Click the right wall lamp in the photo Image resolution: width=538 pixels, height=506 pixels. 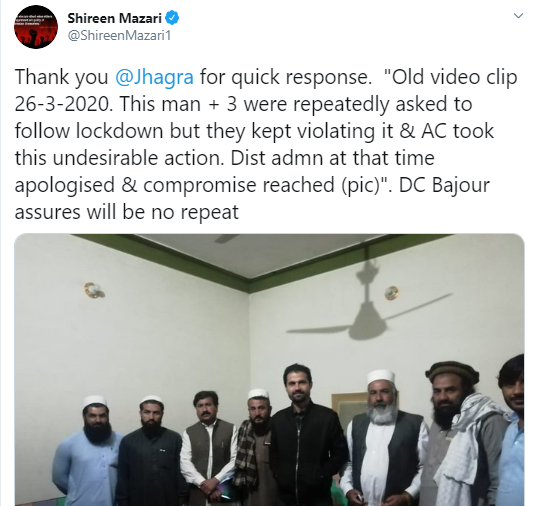[x=391, y=293]
